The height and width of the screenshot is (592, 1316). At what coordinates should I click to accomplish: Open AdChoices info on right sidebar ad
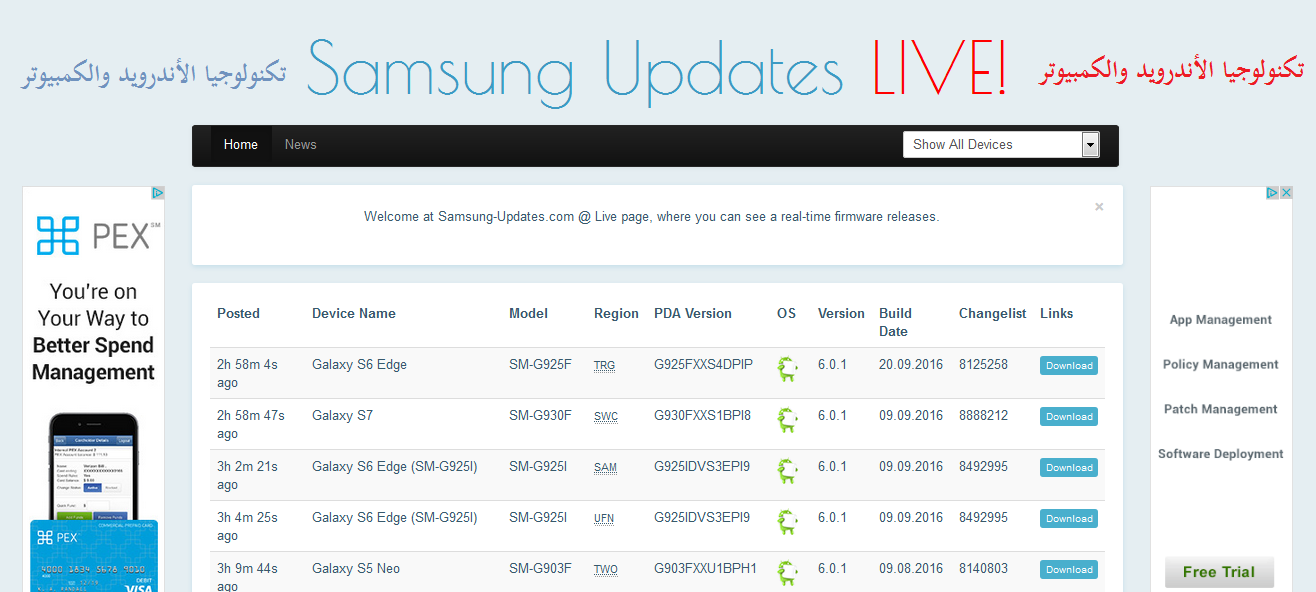(x=1273, y=193)
